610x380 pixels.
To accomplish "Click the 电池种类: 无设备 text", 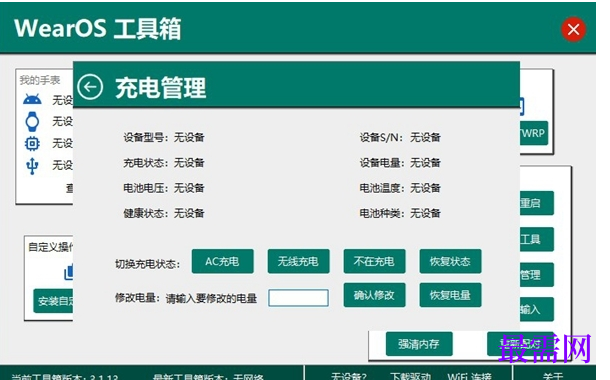I will coord(400,213).
